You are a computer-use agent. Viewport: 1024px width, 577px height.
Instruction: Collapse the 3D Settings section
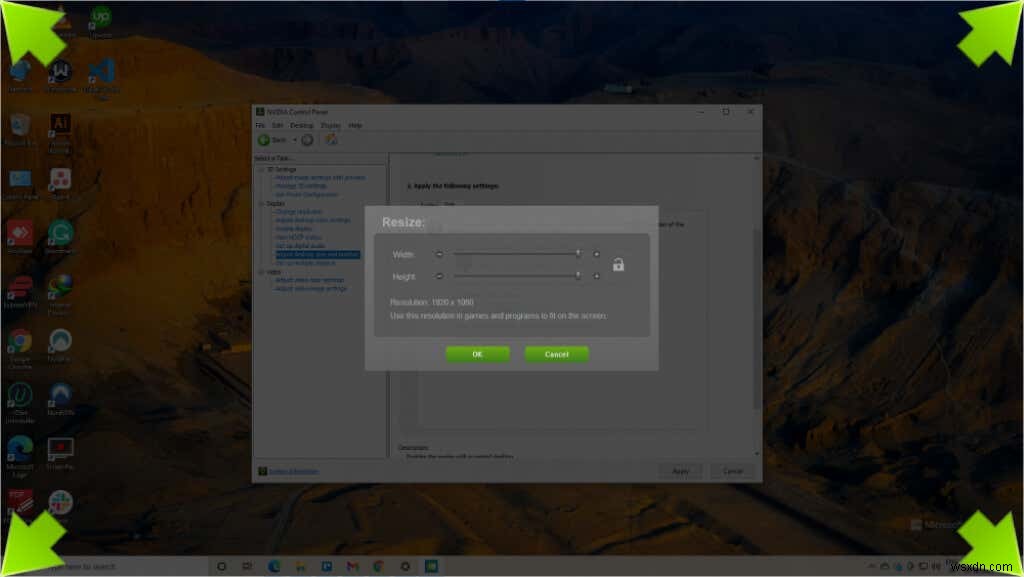260,168
